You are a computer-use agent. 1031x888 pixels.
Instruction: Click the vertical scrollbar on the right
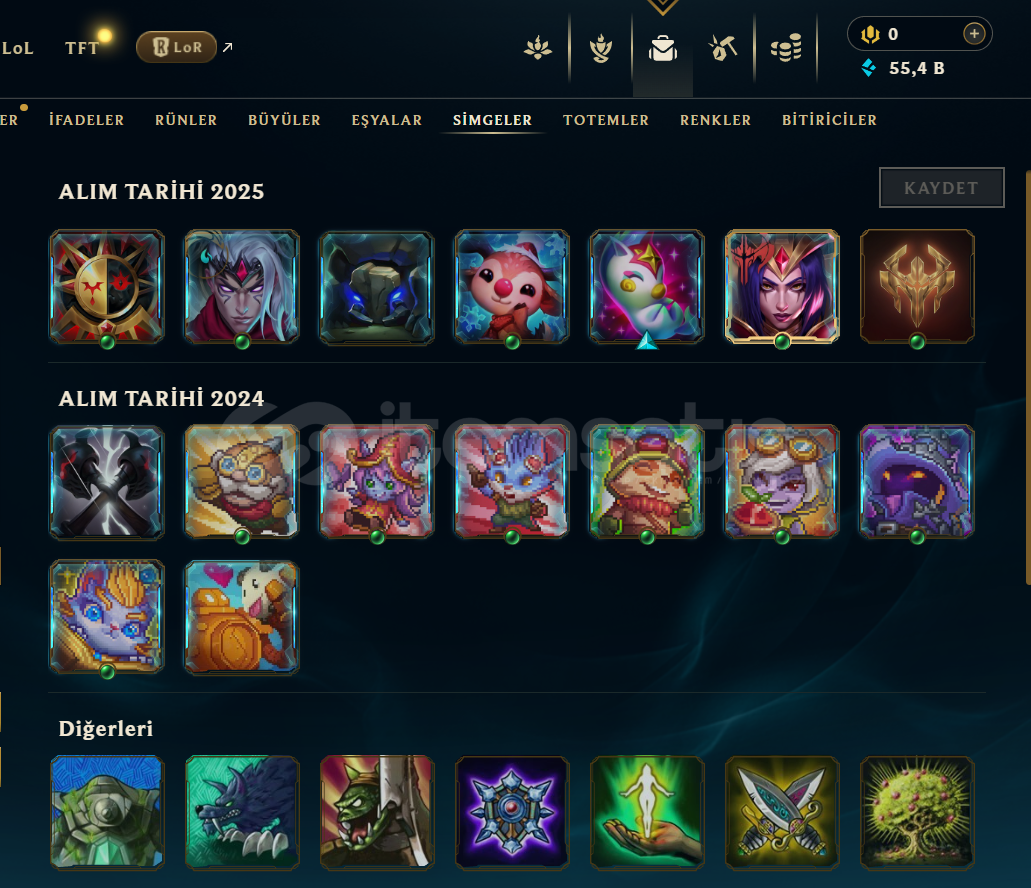coord(1028,378)
